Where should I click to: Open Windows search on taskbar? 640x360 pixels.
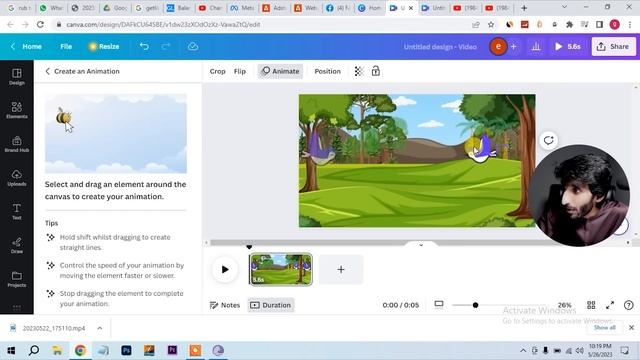coord(34,350)
